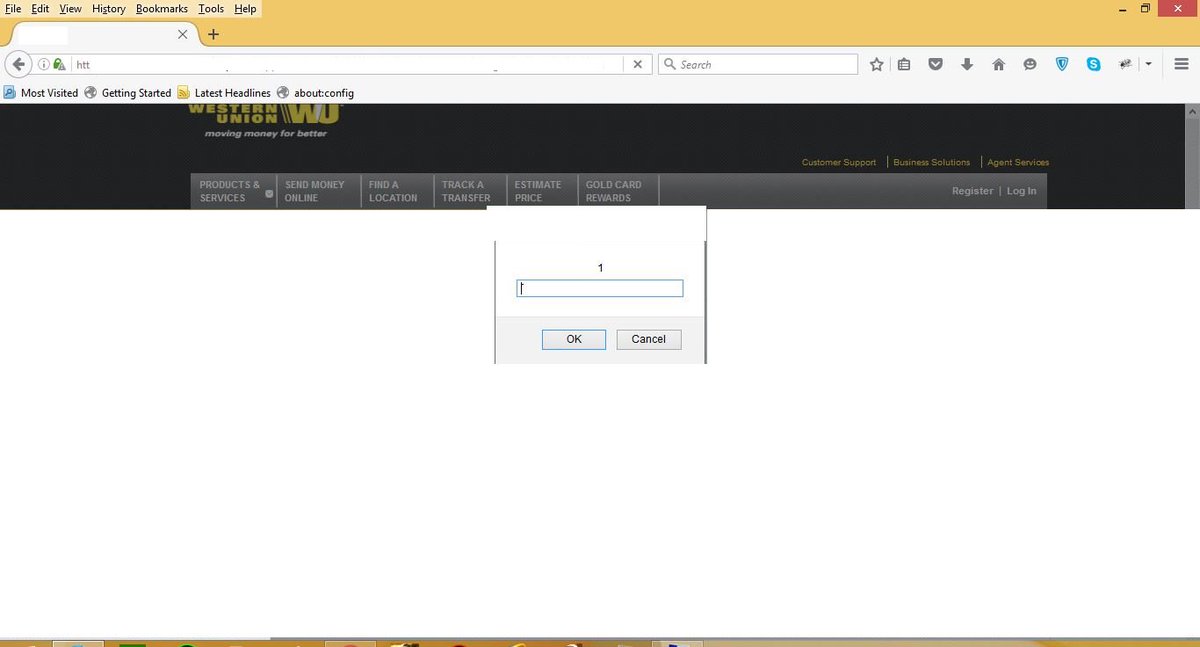1200x647 pixels.
Task: Select the TRACK A TRANSFER tab
Action: pos(467,191)
